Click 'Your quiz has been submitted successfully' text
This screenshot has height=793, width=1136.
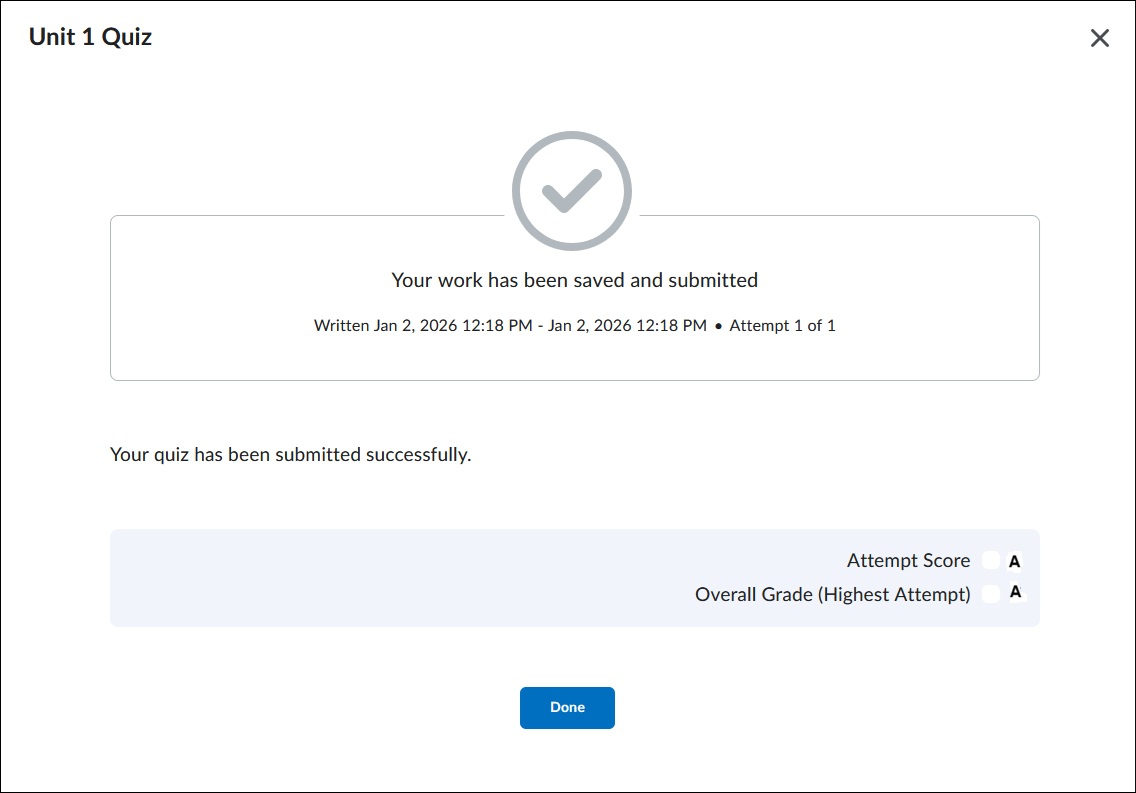(x=290, y=454)
